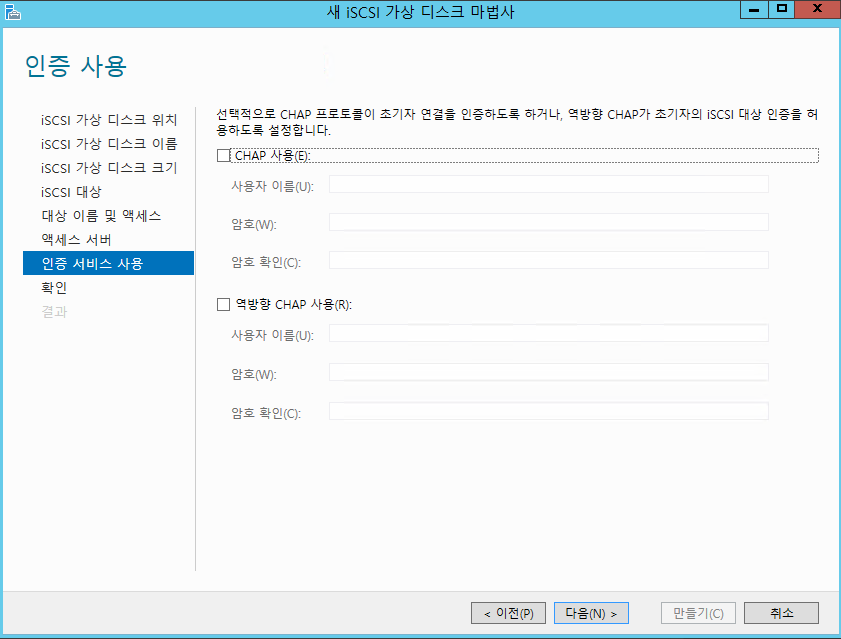Click the 역방향 CHAP 사용자 이름 field
This screenshot has width=841, height=639.
[x=548, y=333]
